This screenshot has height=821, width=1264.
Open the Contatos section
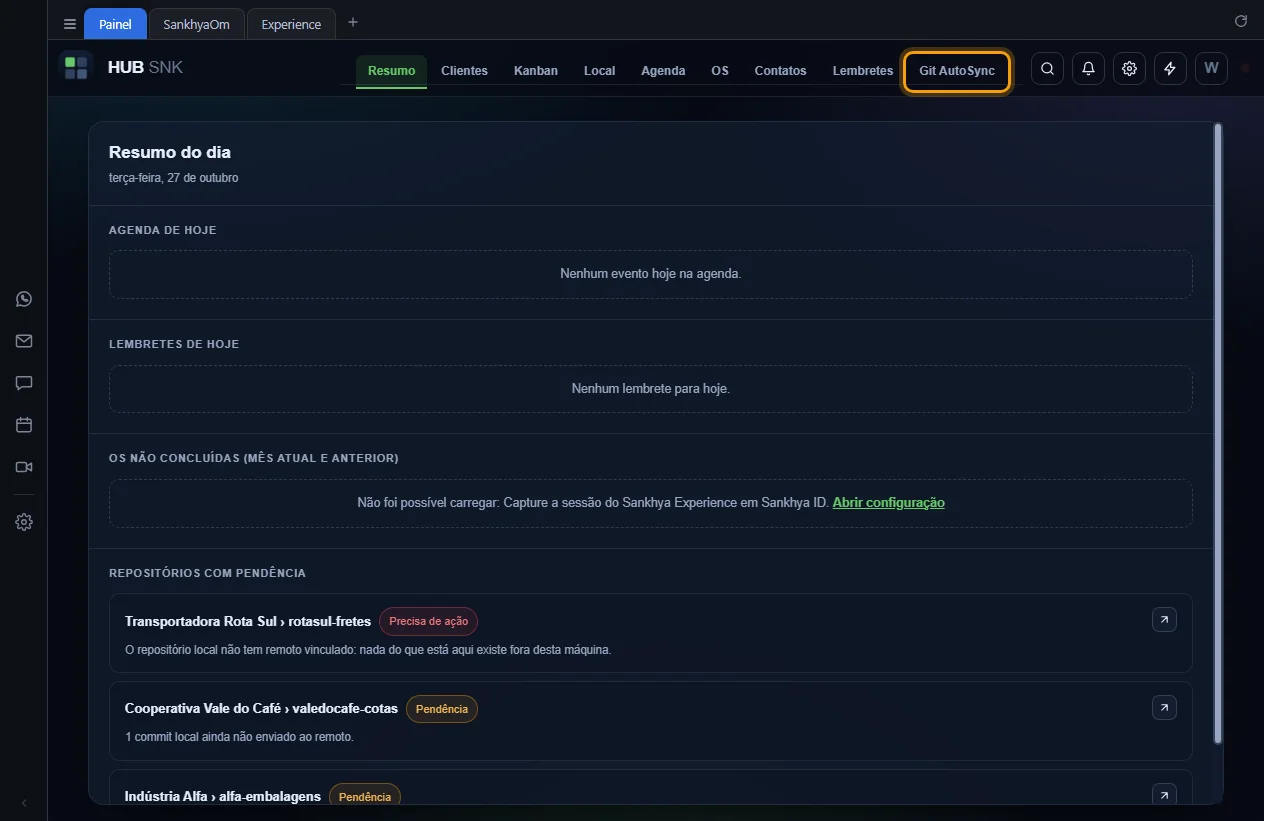pyautogui.click(x=780, y=70)
